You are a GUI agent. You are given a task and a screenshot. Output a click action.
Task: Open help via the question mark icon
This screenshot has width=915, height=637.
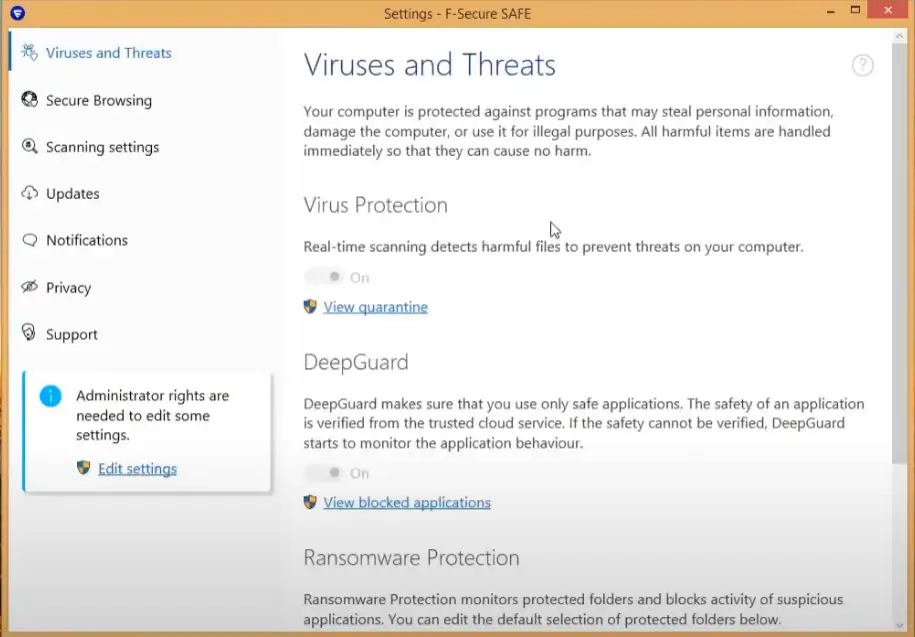(x=862, y=66)
